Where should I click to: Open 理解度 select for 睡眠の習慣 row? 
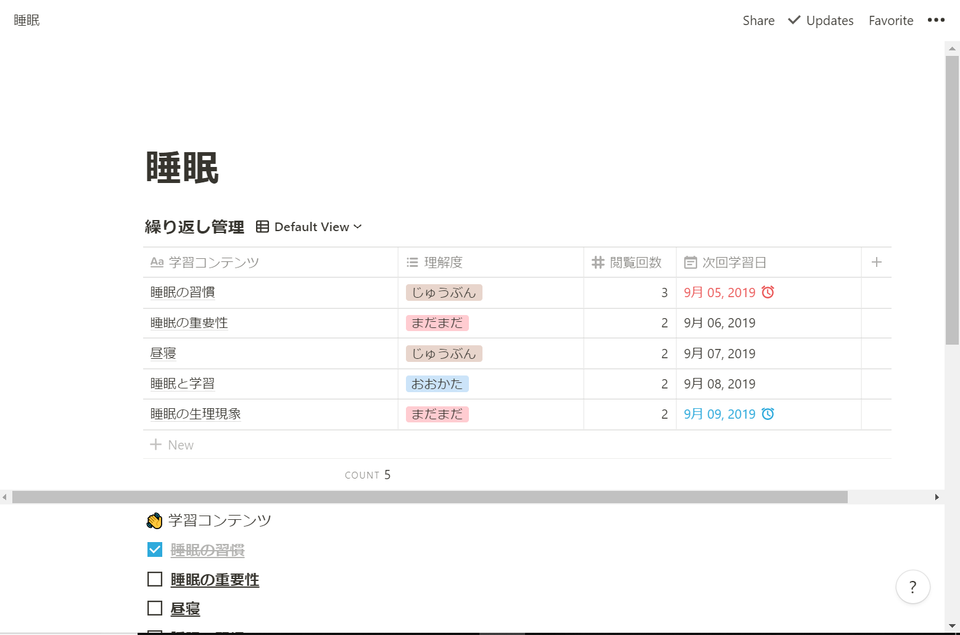coord(444,293)
